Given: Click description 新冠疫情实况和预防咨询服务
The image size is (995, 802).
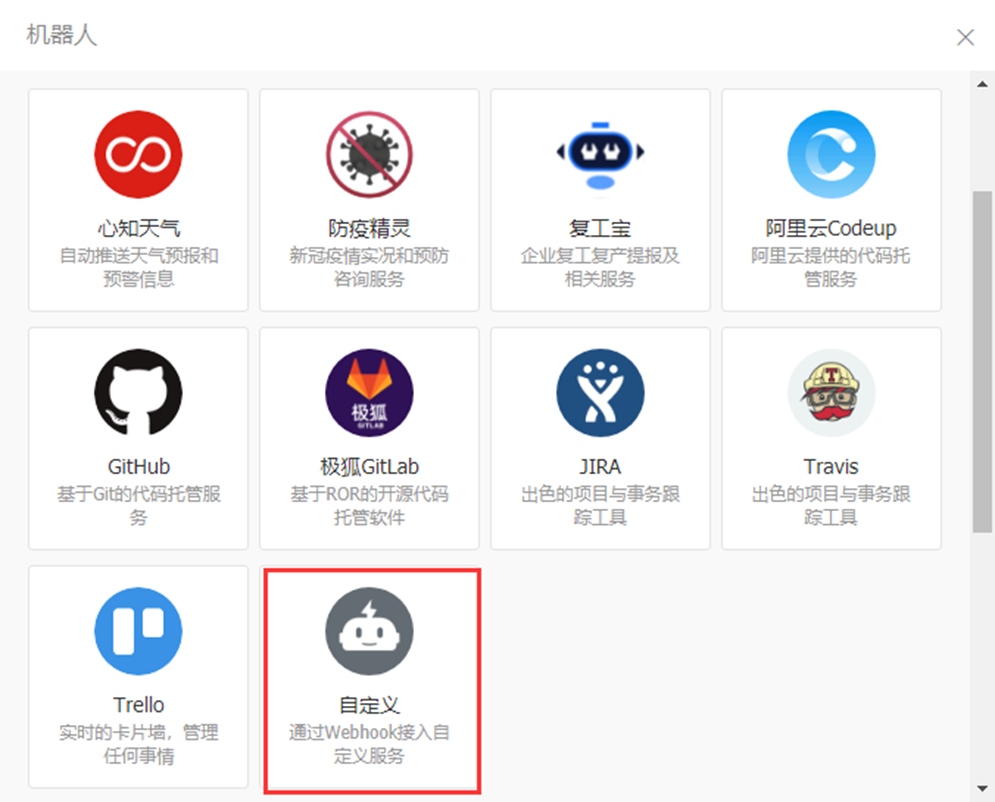Looking at the screenshot, I should [x=369, y=267].
